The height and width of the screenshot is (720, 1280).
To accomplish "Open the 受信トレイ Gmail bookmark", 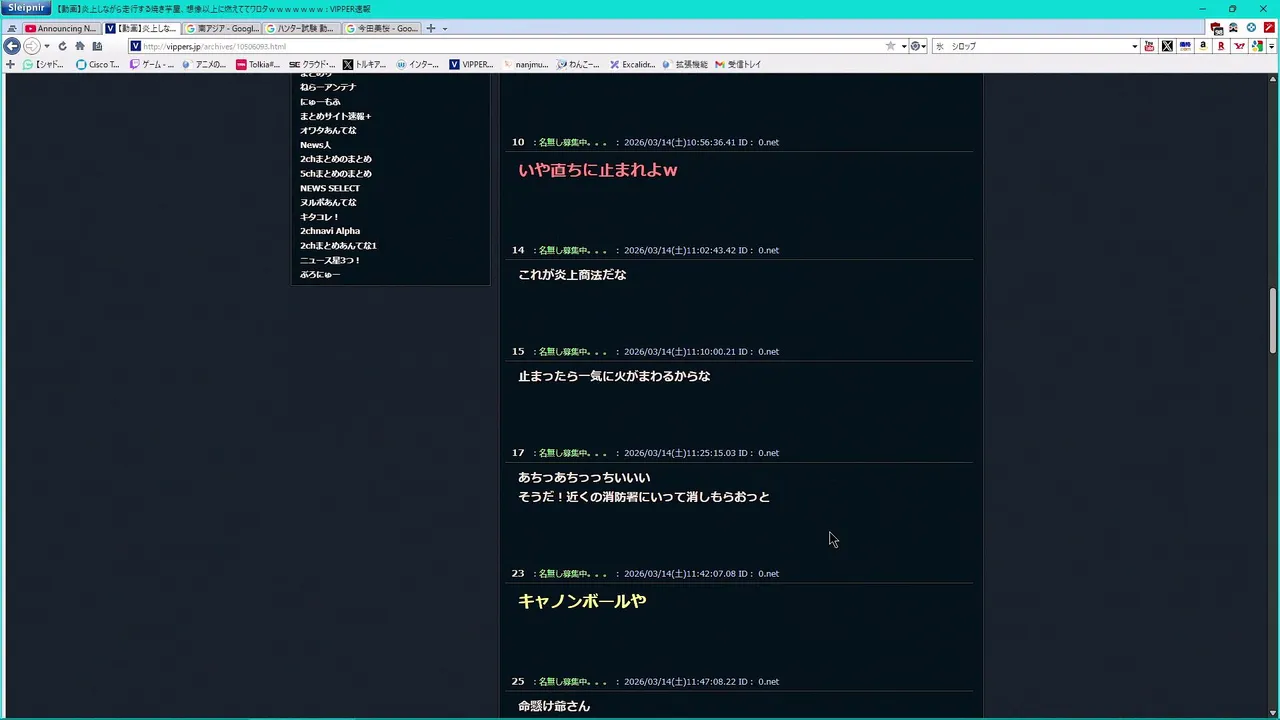I will [x=738, y=64].
